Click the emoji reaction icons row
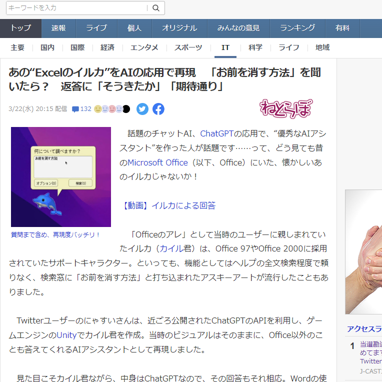 112,109
